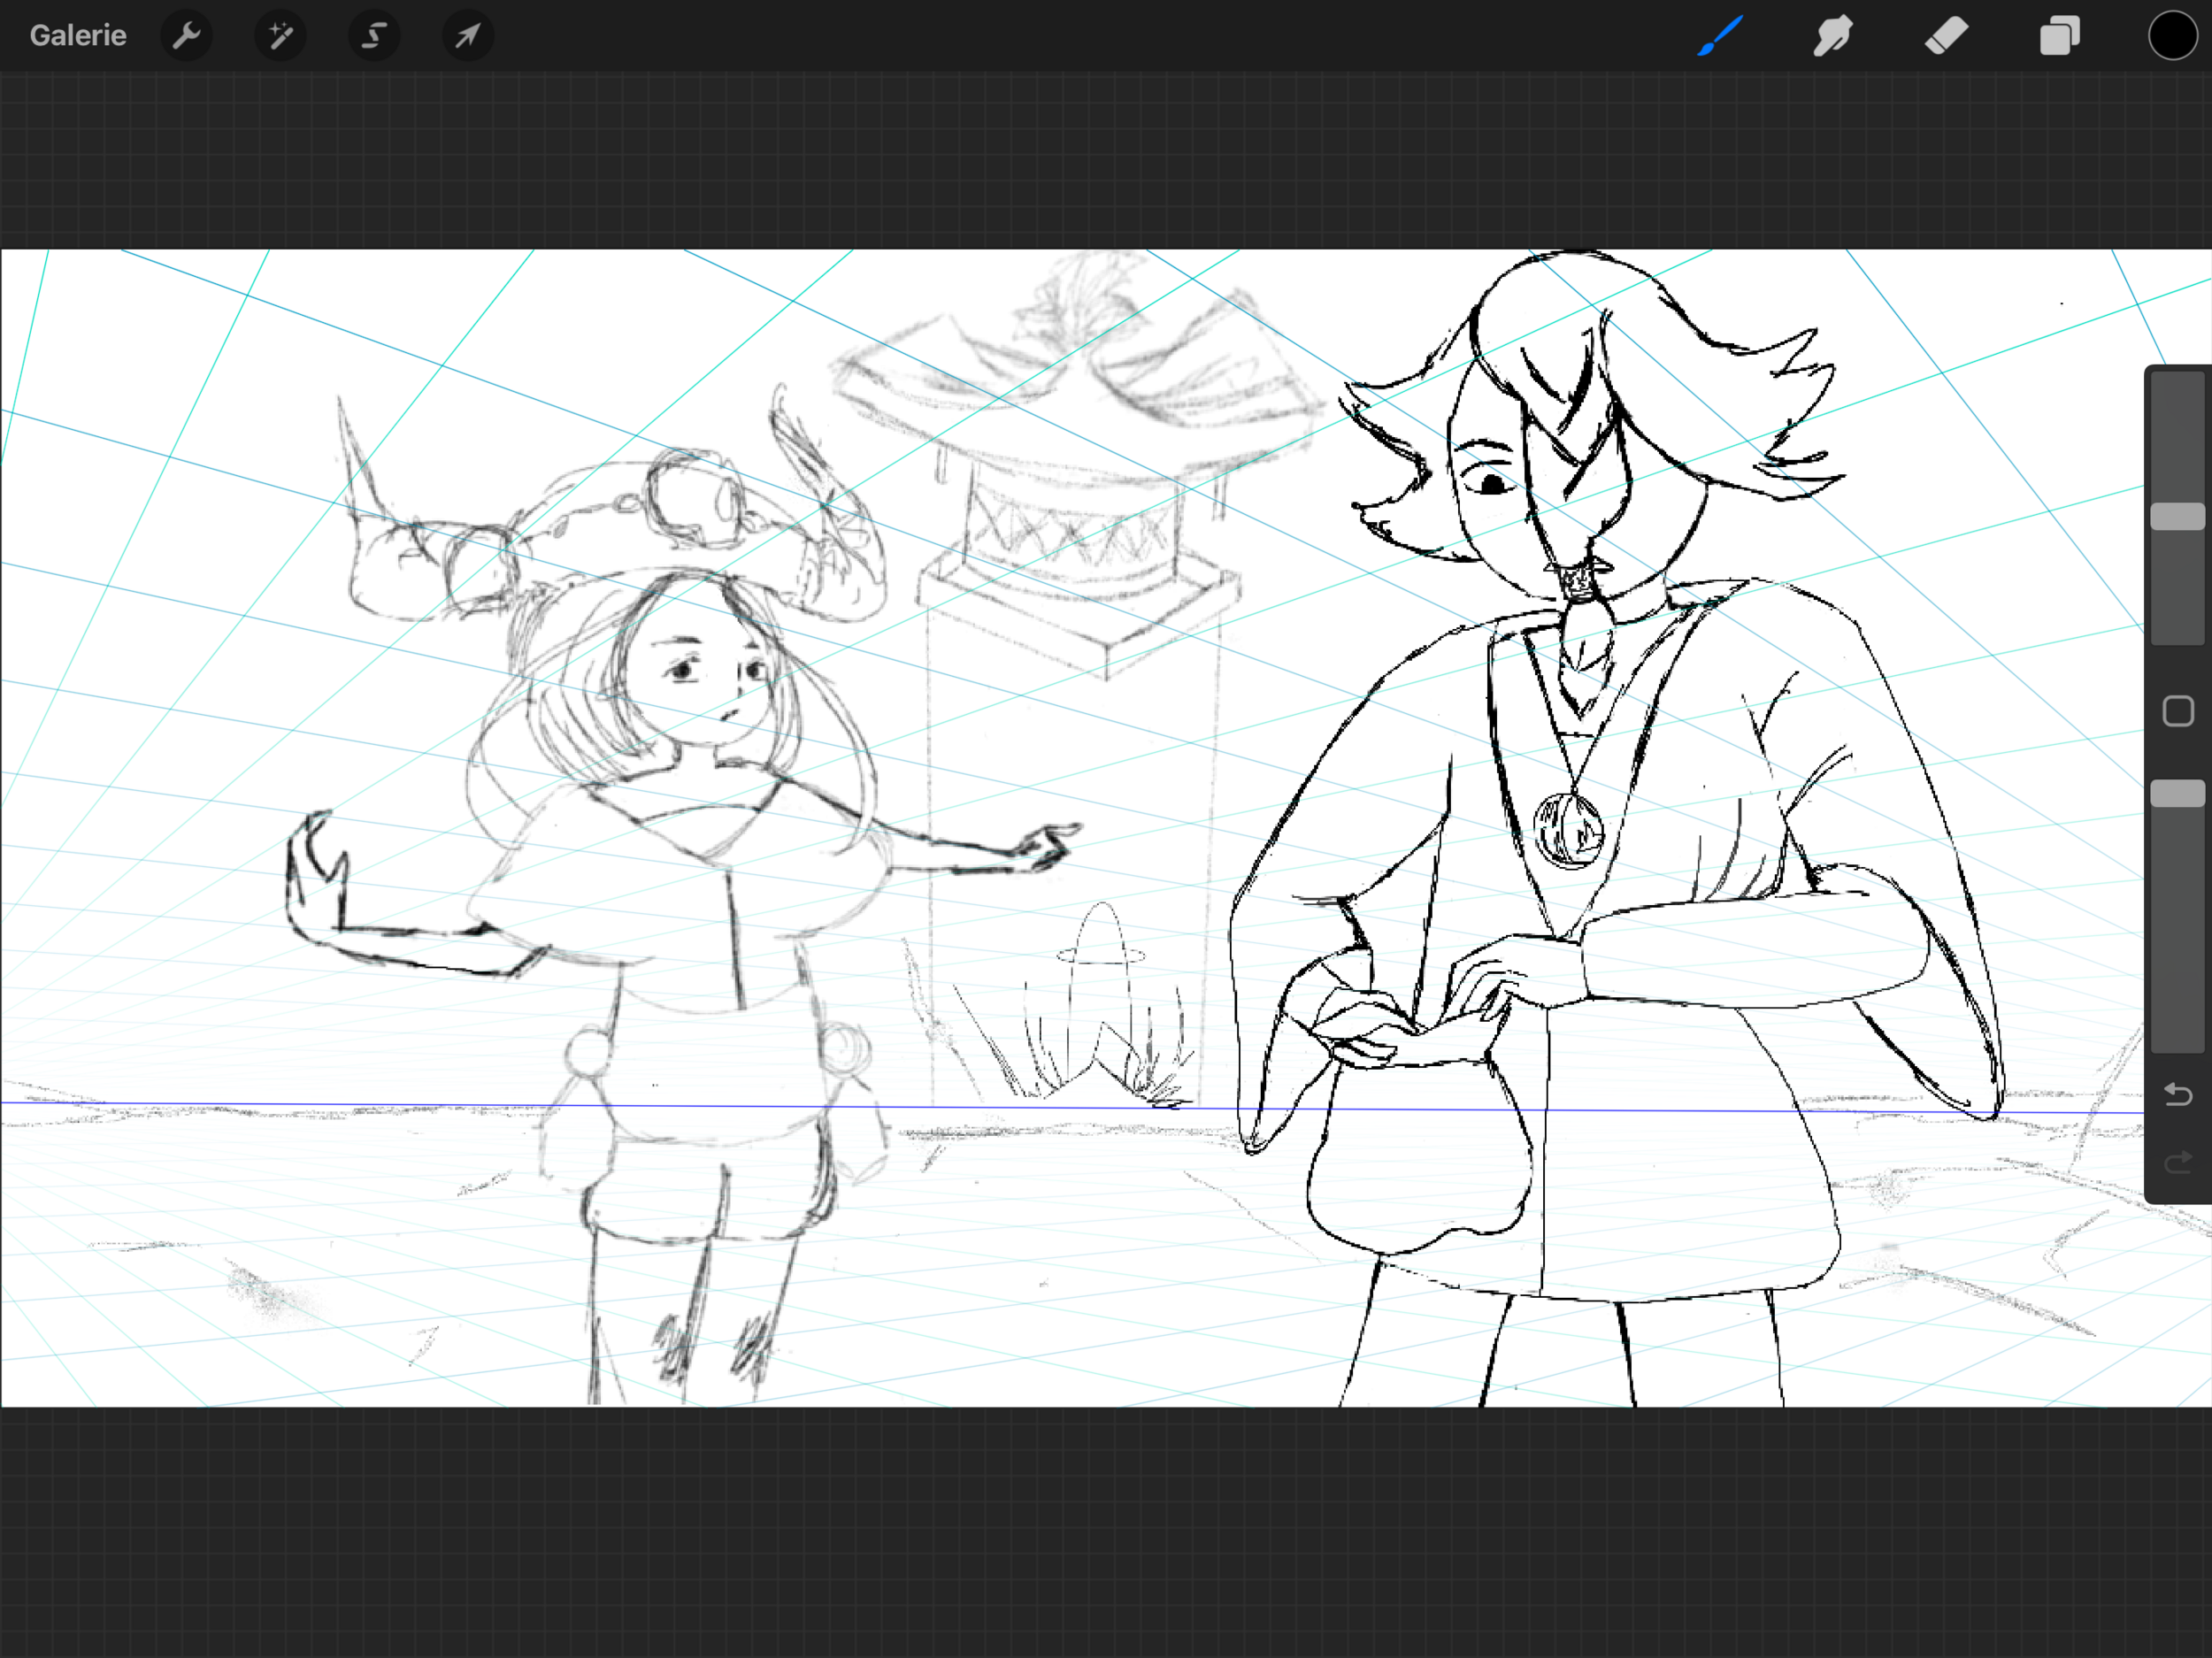Screen dimensions: 2212x1658
Task: Open the Layers panel
Action: coord(2059,36)
